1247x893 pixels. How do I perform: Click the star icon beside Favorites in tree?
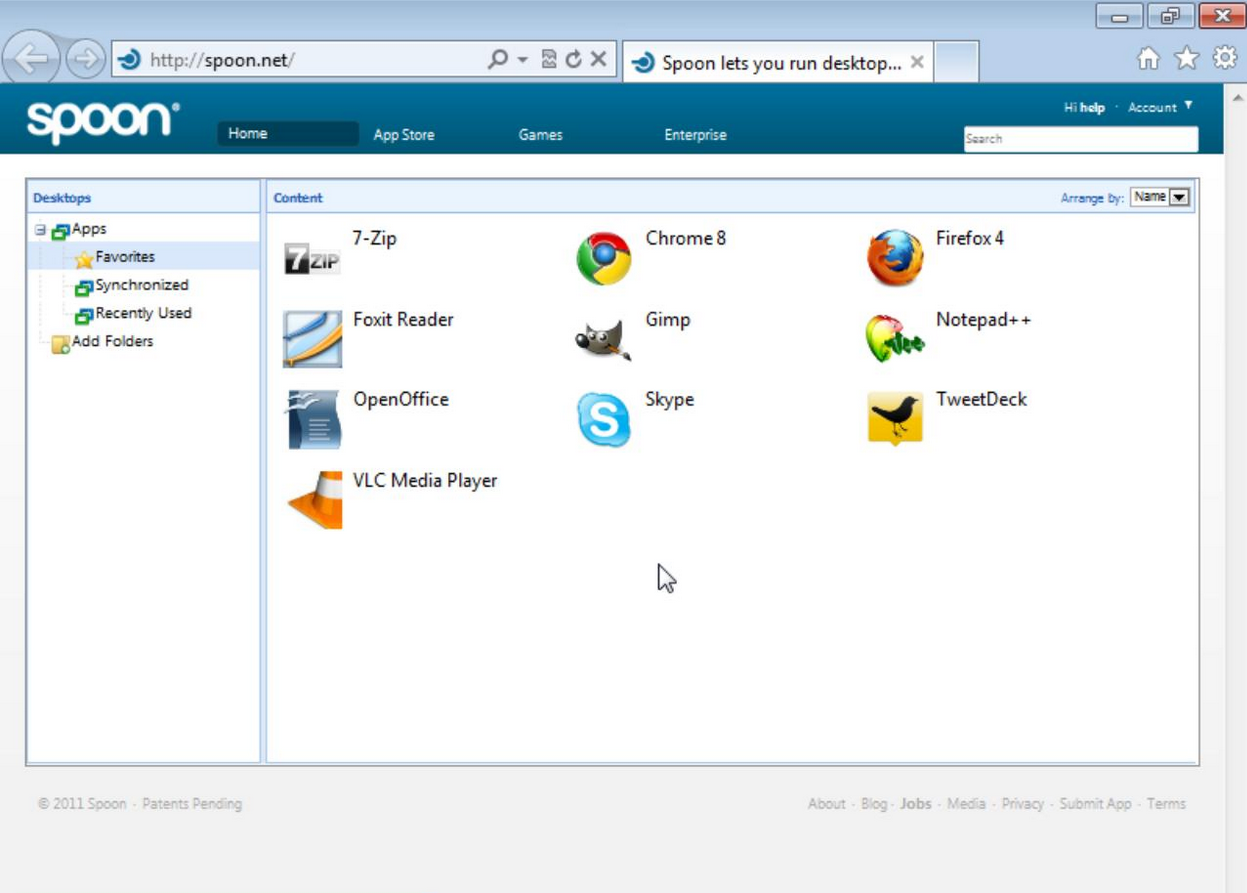(84, 259)
